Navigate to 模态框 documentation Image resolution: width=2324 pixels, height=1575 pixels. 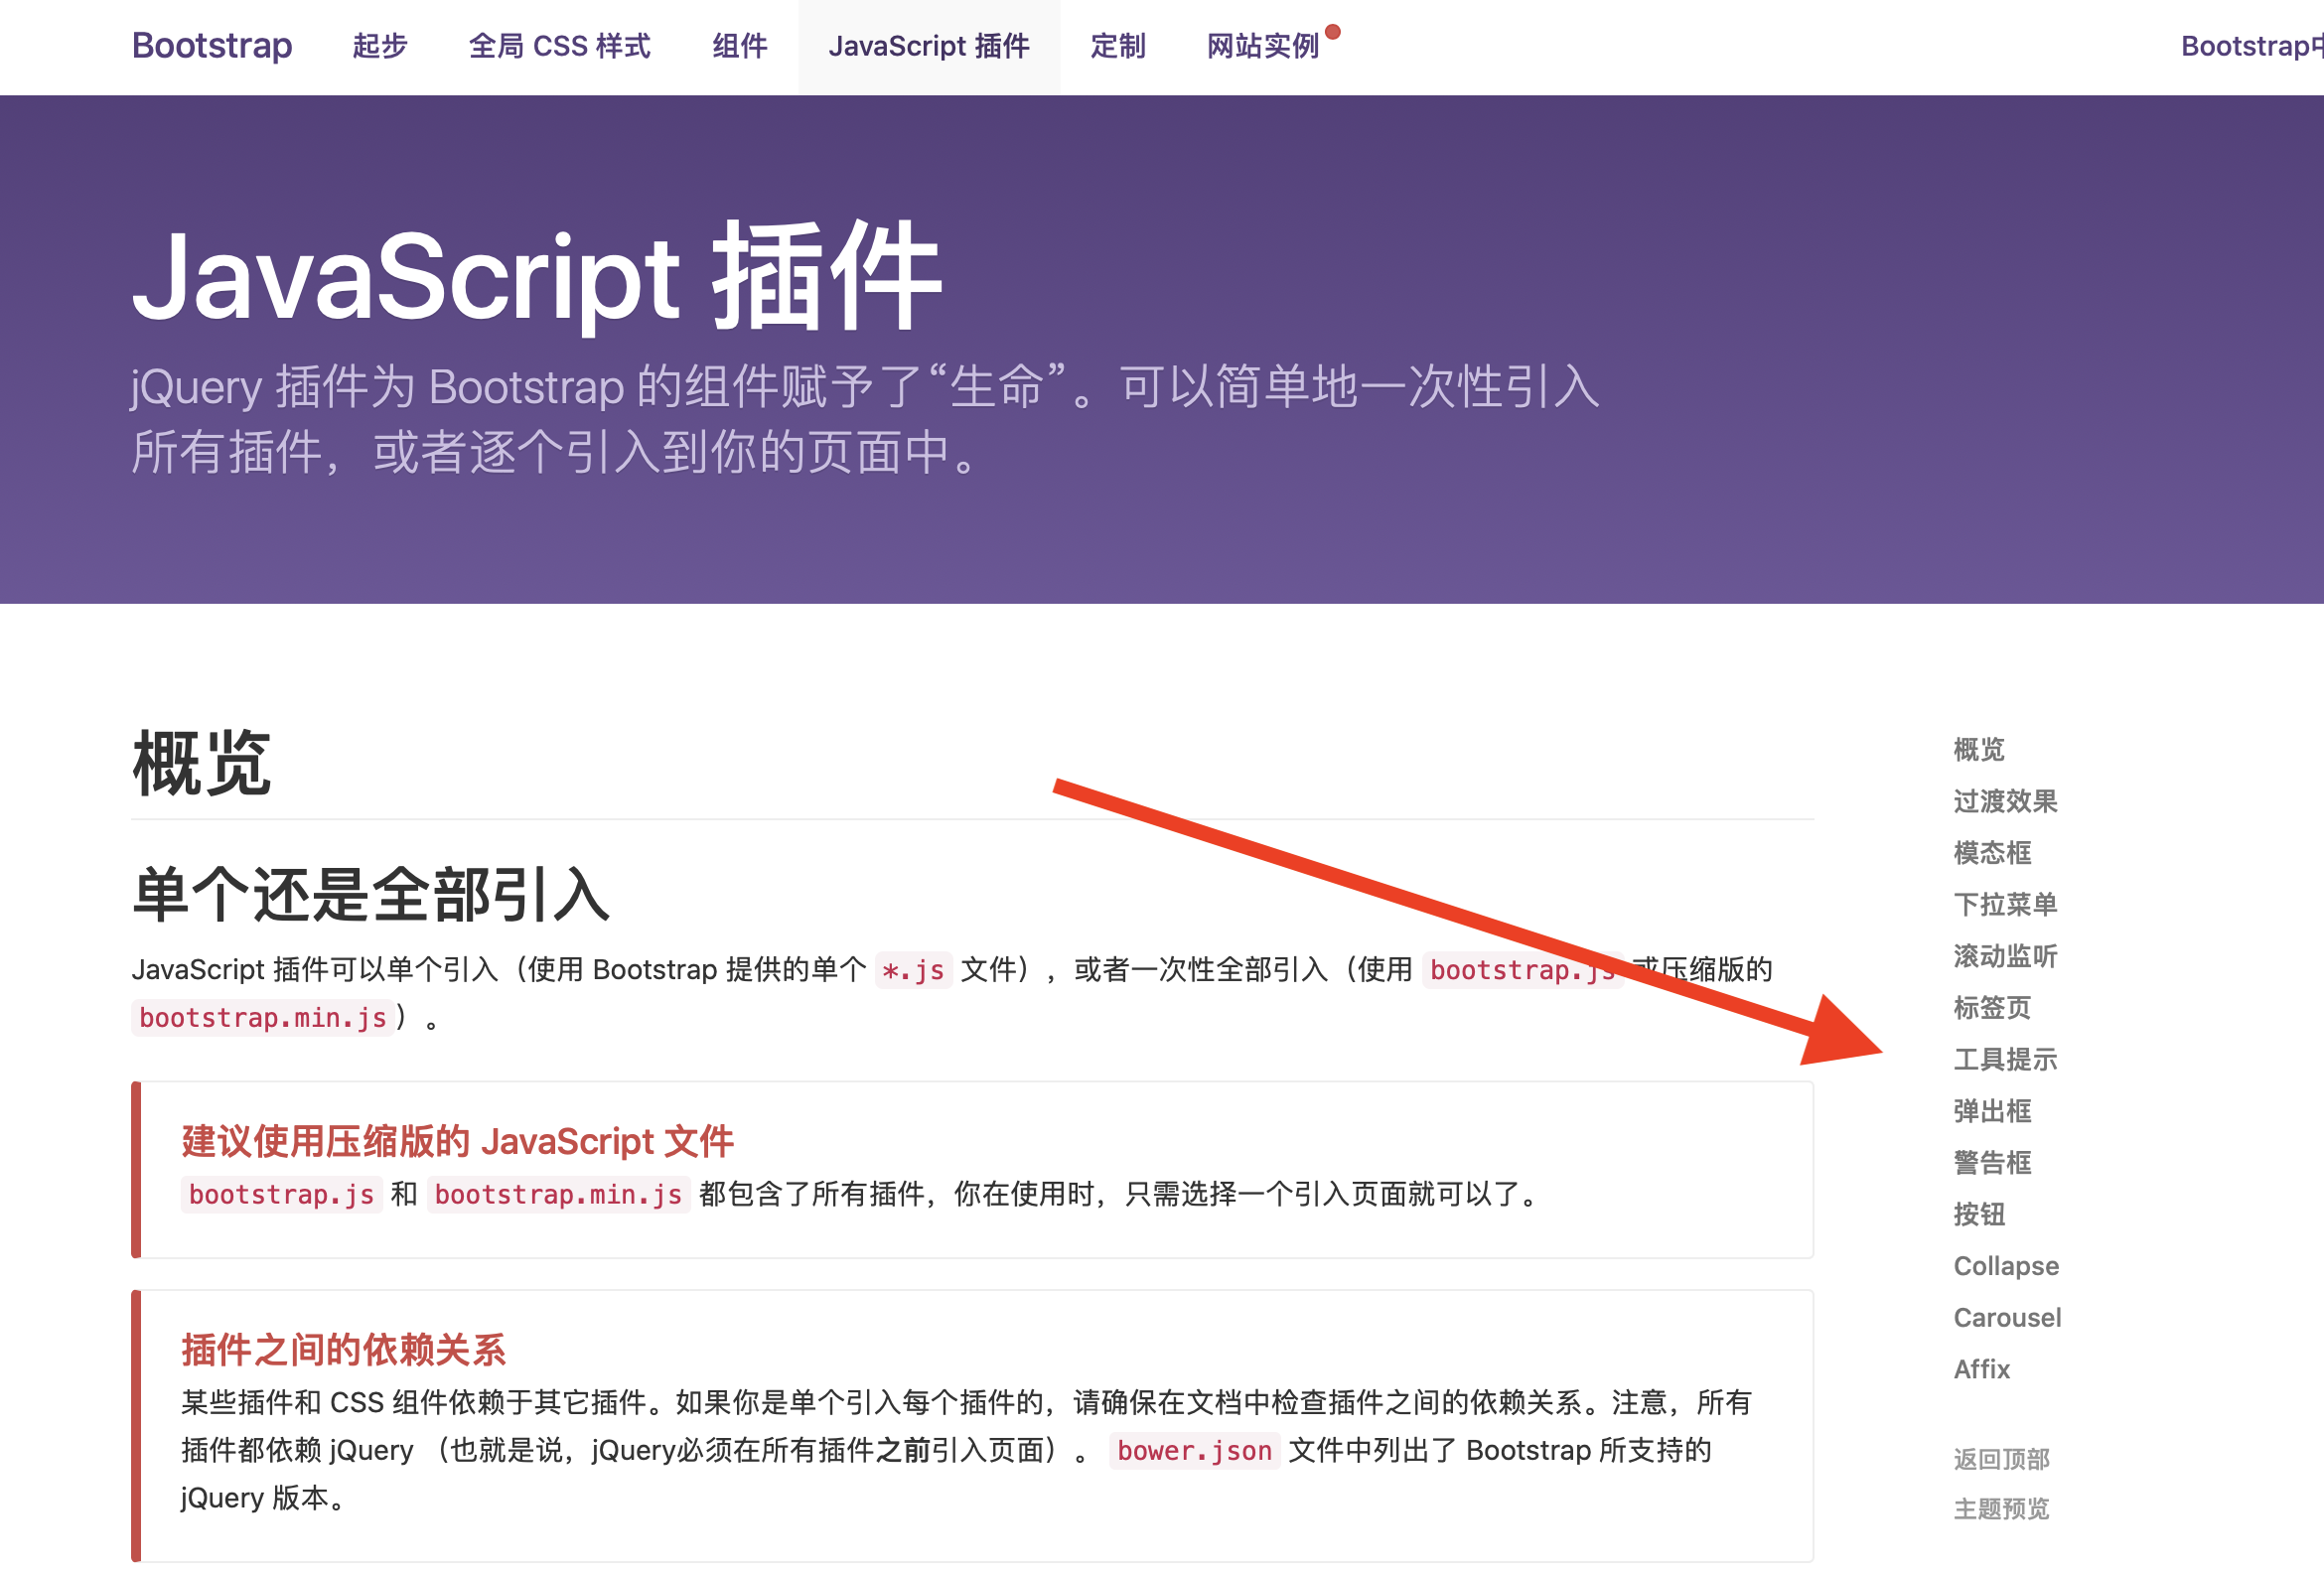(1990, 853)
